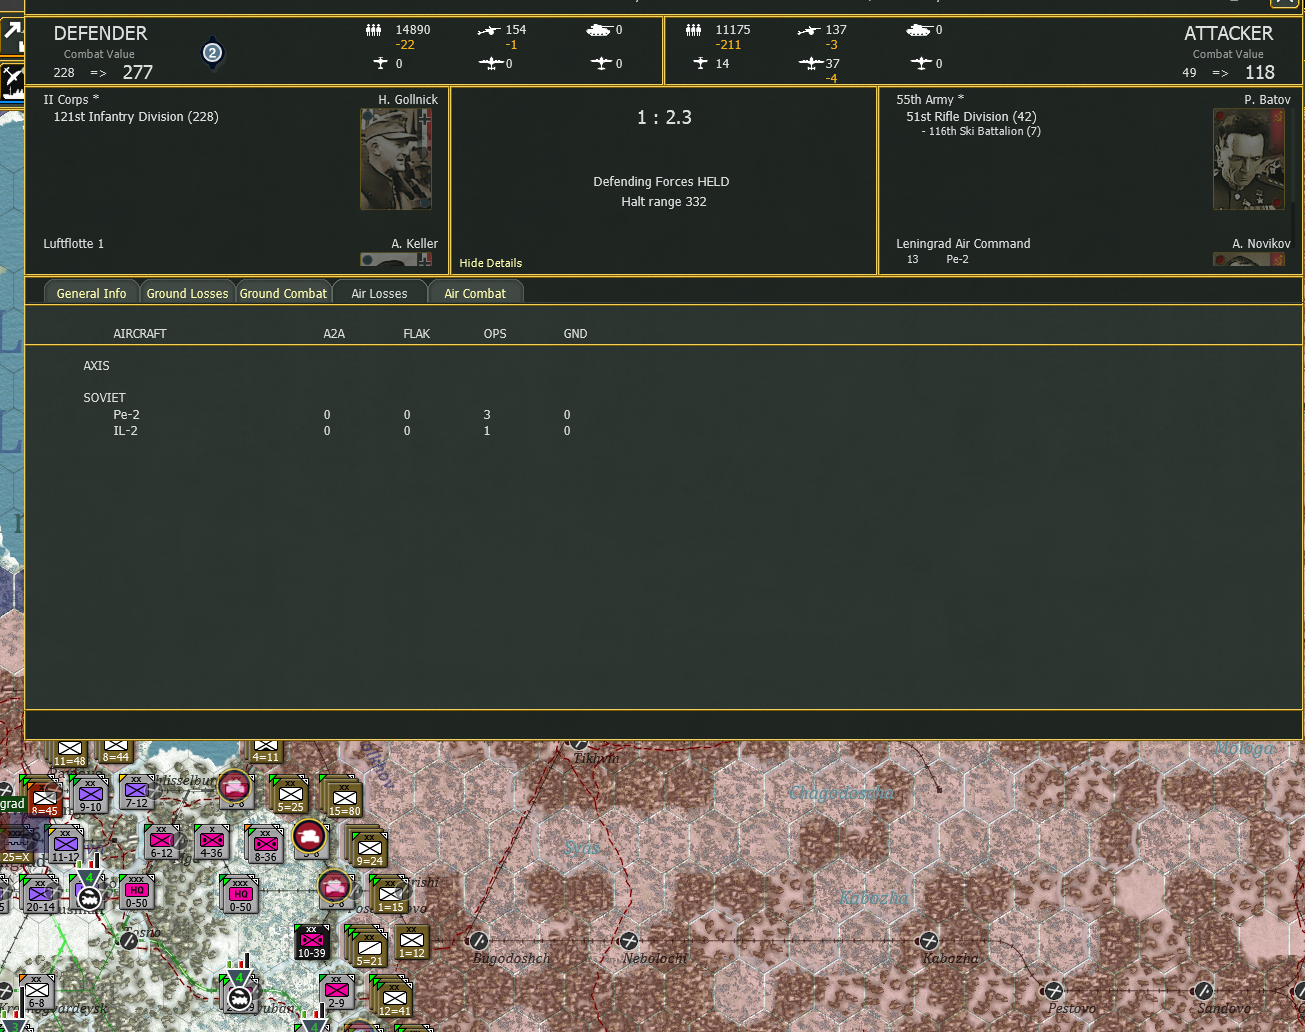Image resolution: width=1305 pixels, height=1032 pixels.
Task: Select the 6-8 unit counter near Krasnogvardeysk
Action: pos(36,991)
